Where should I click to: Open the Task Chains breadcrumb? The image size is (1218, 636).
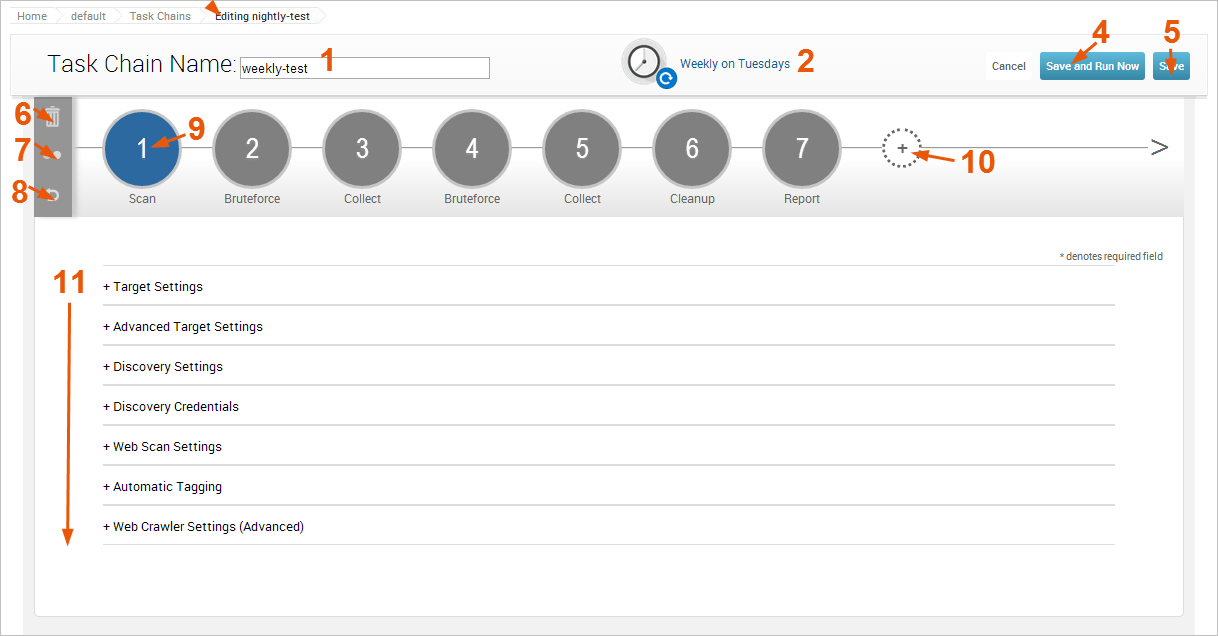pyautogui.click(x=160, y=16)
